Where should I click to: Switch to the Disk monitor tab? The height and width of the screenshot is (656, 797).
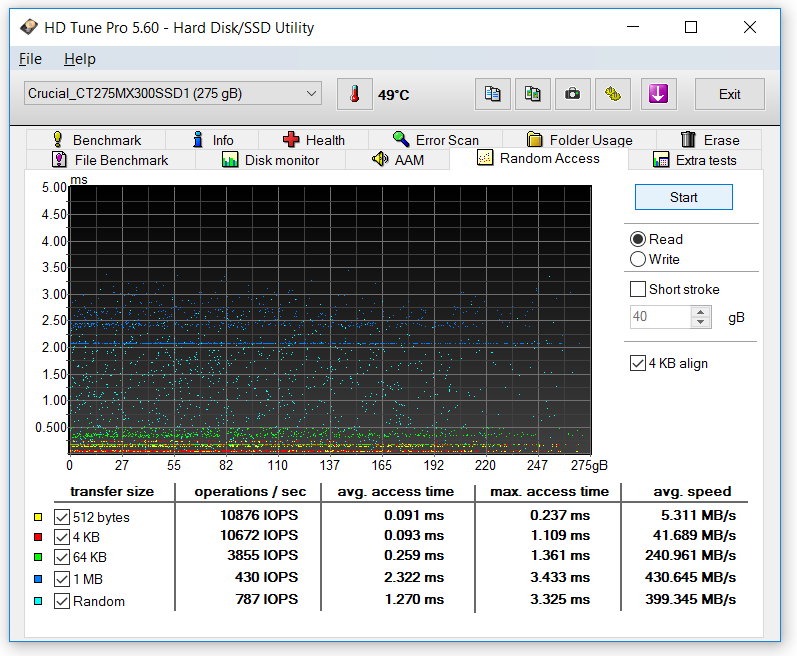point(270,160)
